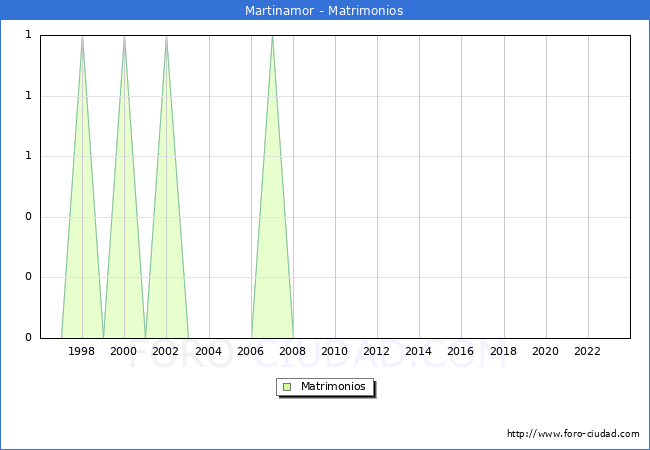Select the 1998 year axis label
This screenshot has height=450, width=650.
coord(81,351)
